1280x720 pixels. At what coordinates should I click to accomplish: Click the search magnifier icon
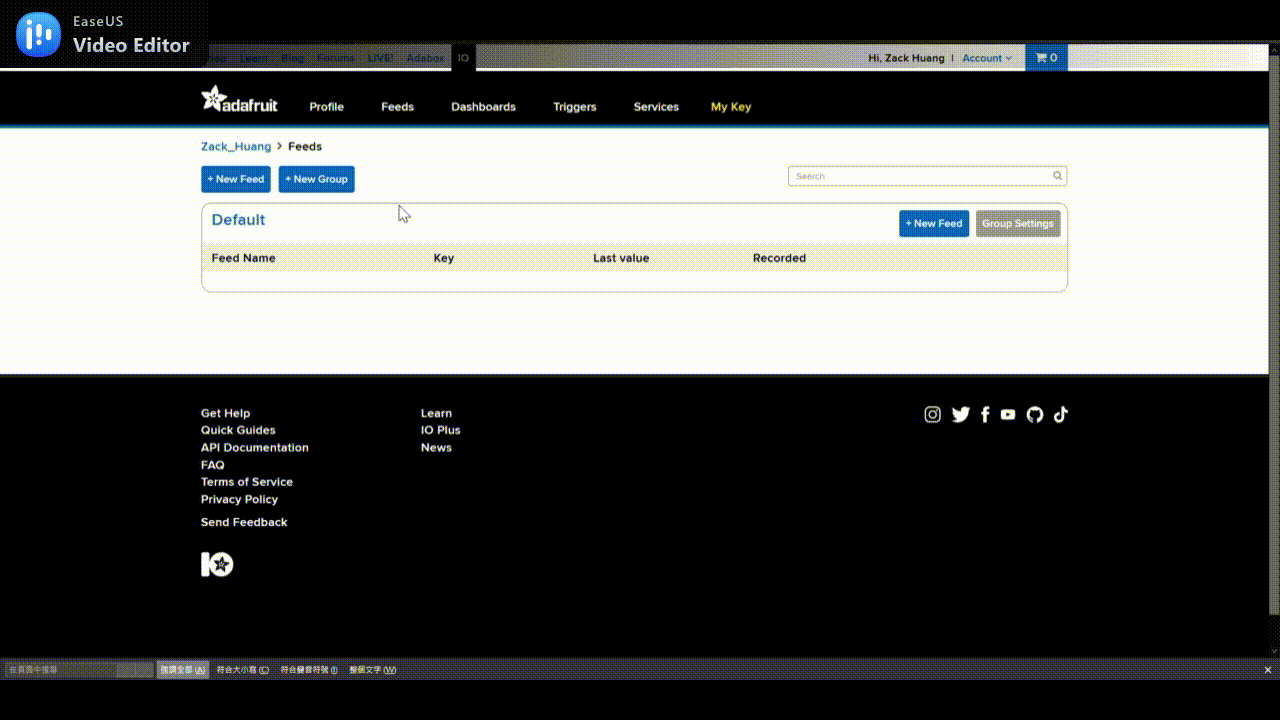coord(1057,176)
